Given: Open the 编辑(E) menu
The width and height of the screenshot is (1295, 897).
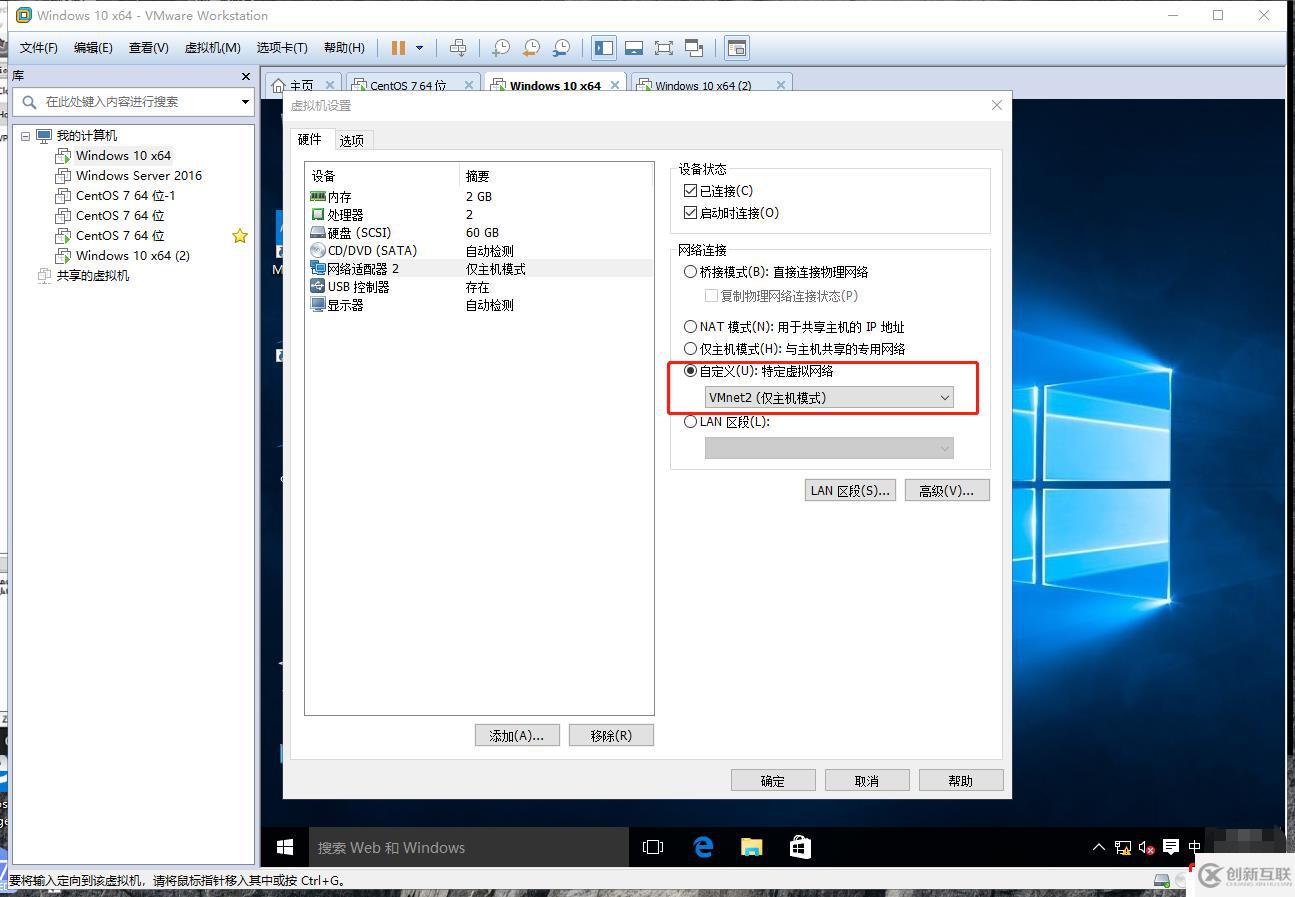Looking at the screenshot, I should click(93, 48).
